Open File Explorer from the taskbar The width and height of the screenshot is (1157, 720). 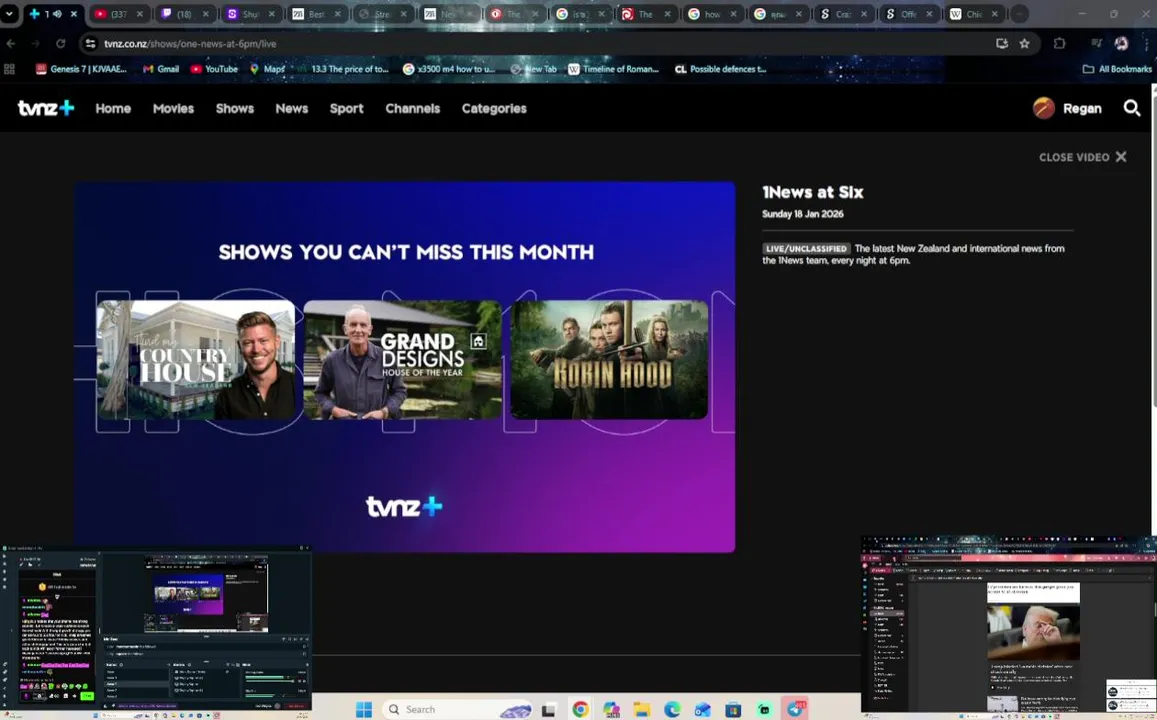coord(641,710)
